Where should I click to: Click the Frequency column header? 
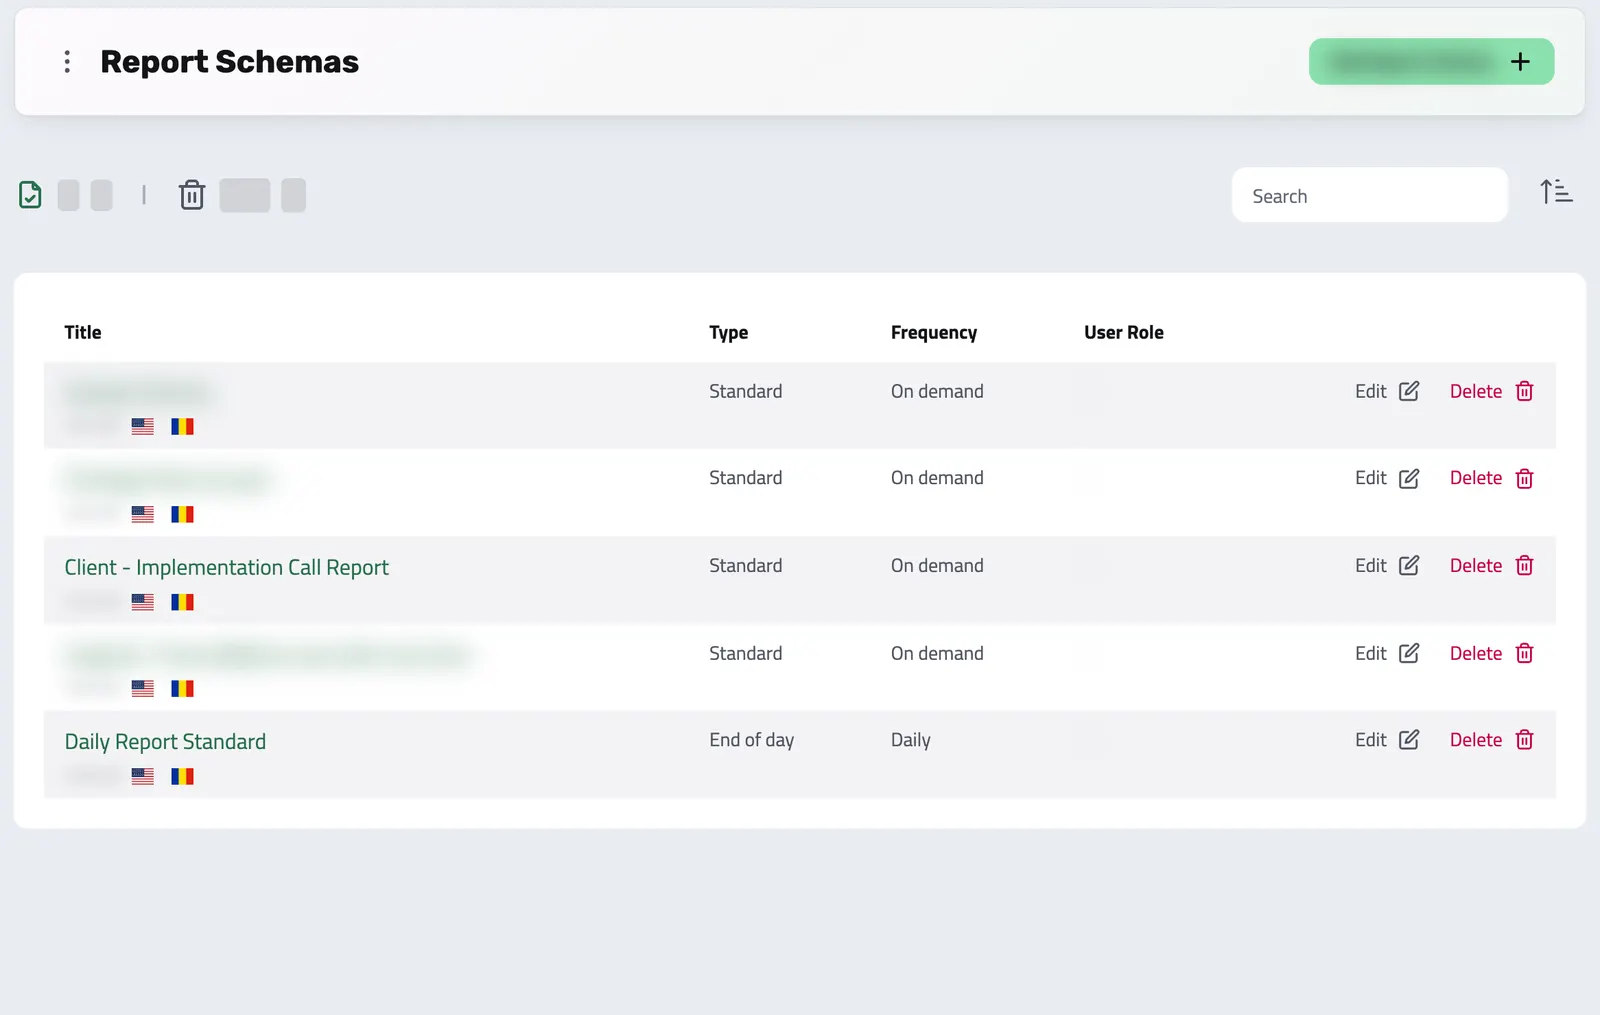[x=934, y=332]
